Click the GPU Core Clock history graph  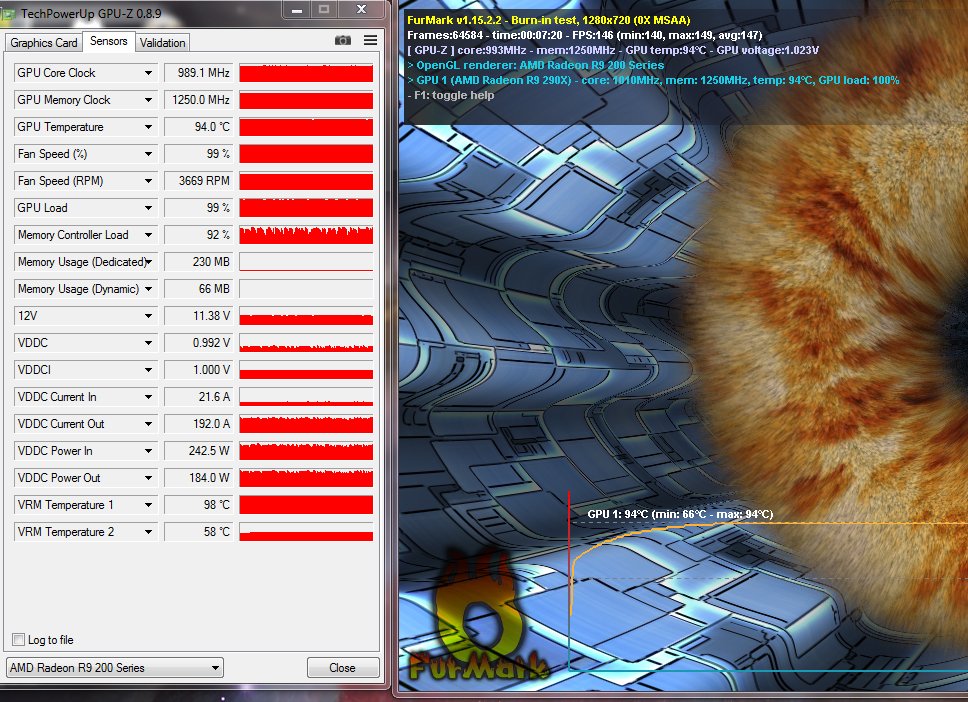point(306,73)
